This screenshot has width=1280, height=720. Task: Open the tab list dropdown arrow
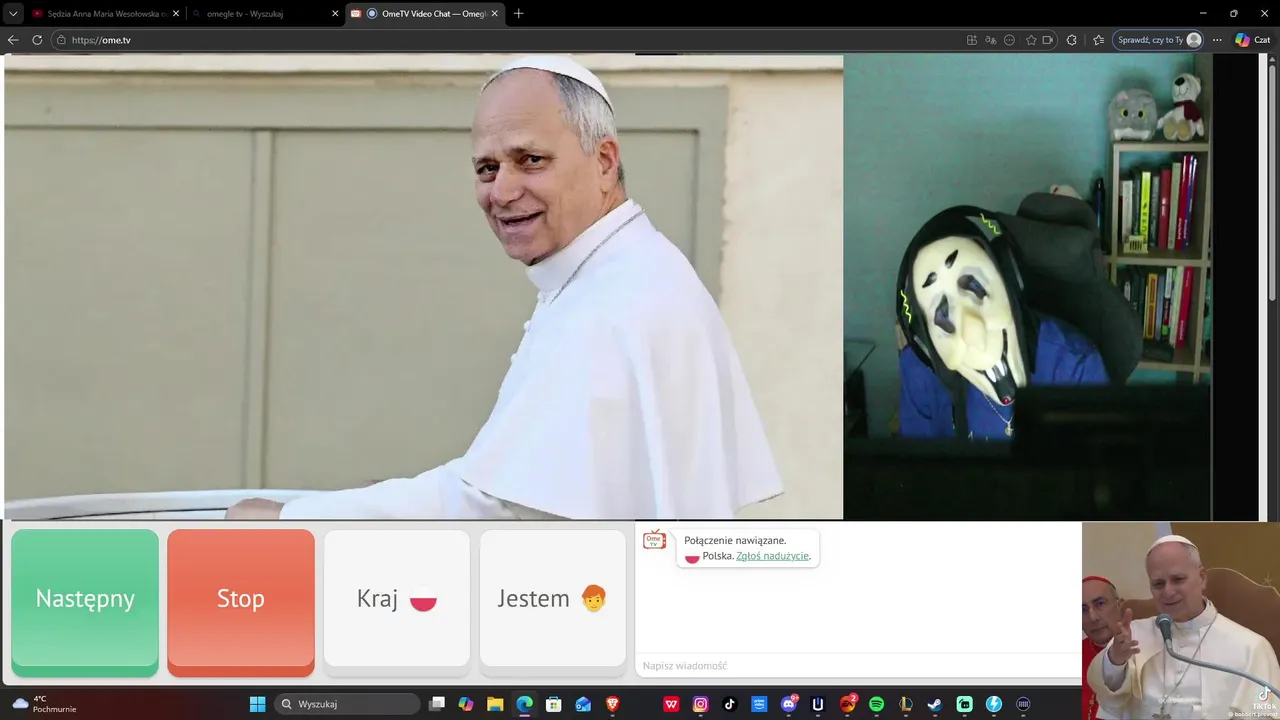(x=13, y=14)
